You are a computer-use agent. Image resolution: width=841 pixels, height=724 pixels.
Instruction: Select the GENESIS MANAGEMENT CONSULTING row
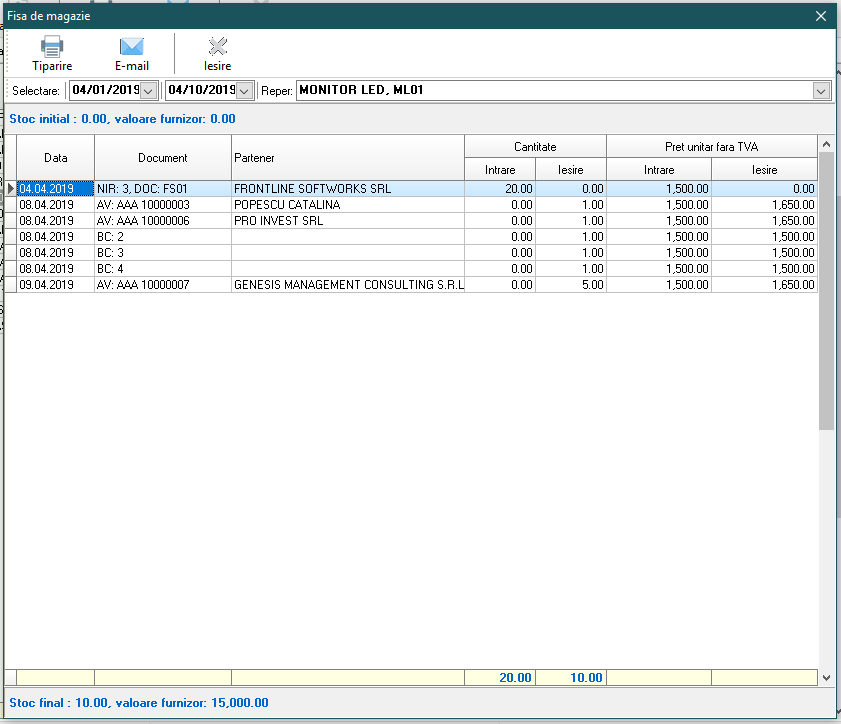(x=348, y=285)
